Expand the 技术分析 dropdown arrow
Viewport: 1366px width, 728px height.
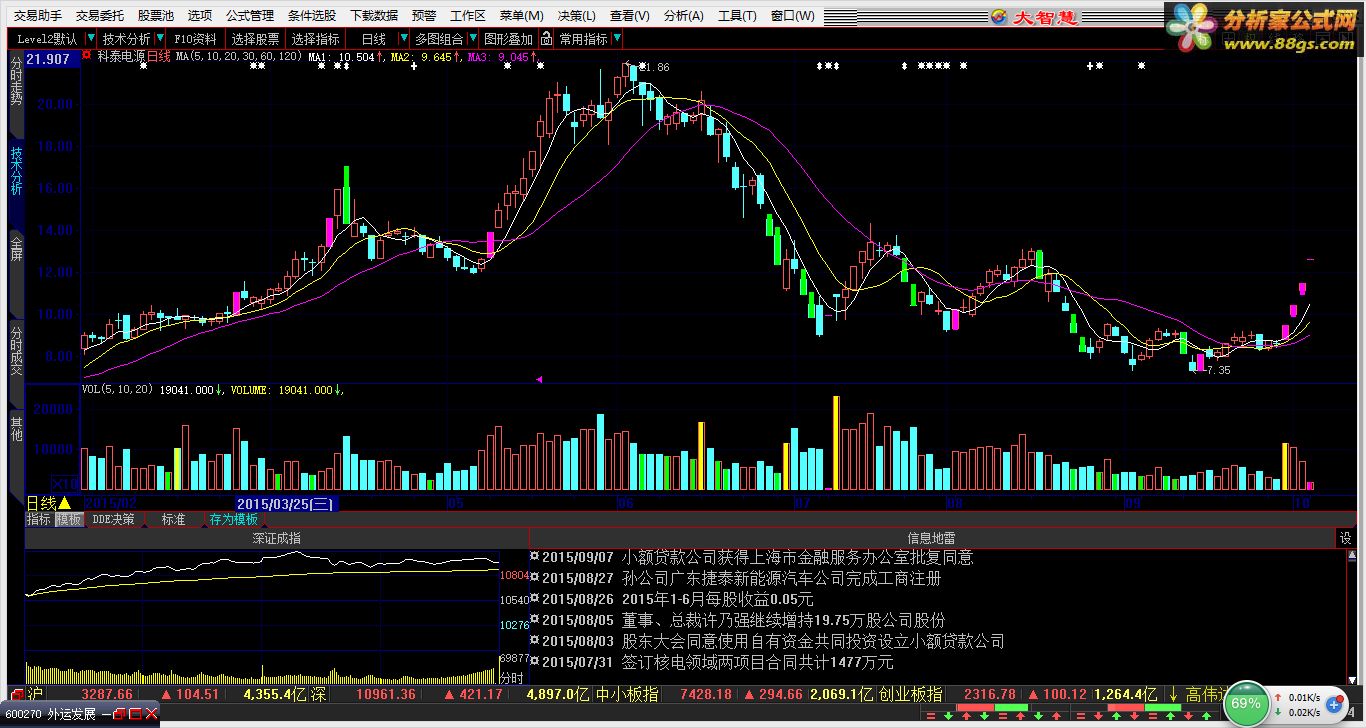(160, 39)
